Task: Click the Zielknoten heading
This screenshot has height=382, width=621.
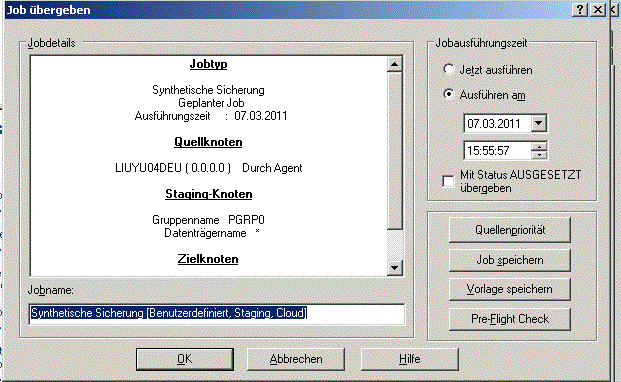Action: [x=208, y=259]
